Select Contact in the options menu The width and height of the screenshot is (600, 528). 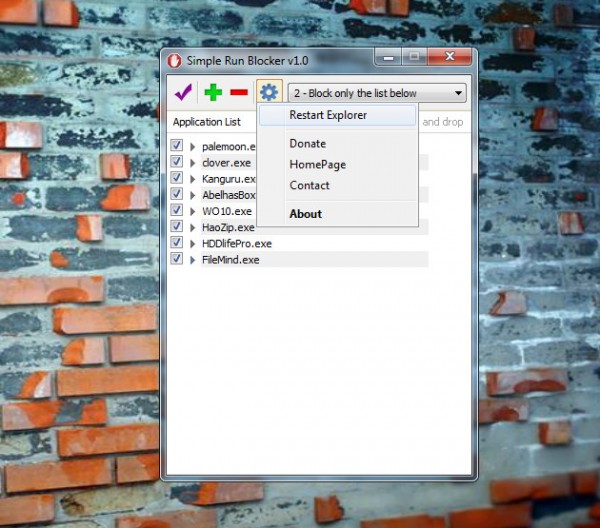click(x=309, y=185)
